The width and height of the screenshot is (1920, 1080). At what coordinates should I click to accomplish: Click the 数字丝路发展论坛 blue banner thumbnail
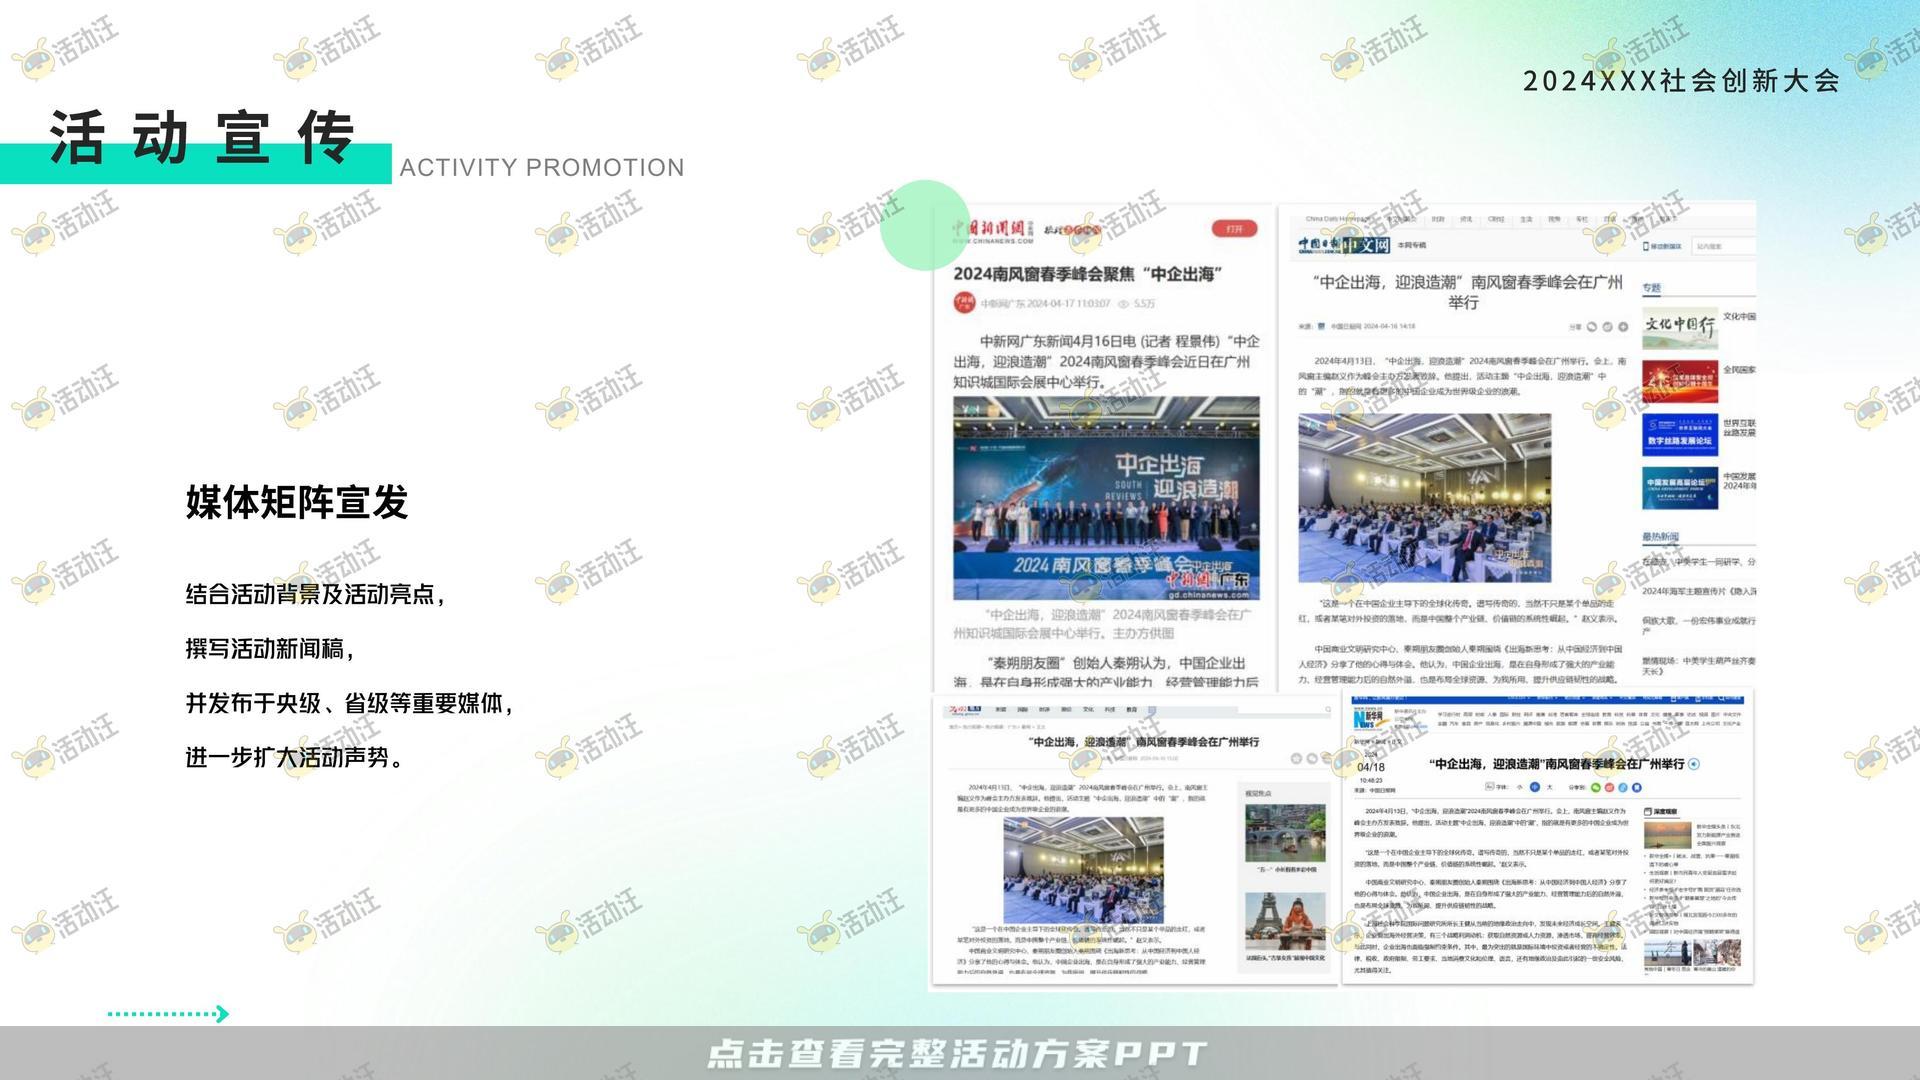click(1679, 434)
